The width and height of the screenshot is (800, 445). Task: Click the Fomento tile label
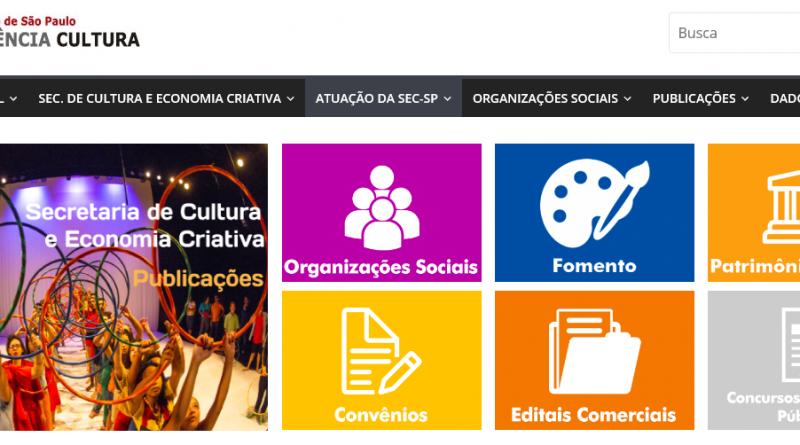594,266
